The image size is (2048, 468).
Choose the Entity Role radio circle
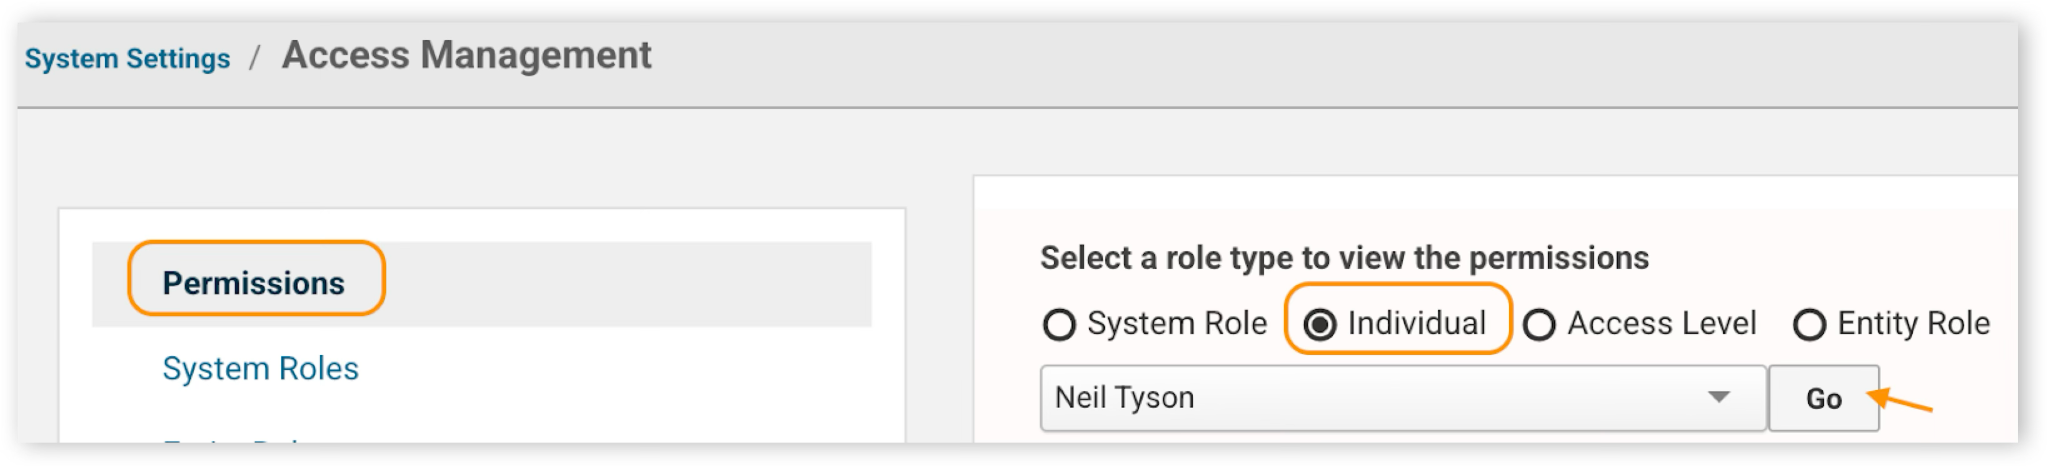(1809, 325)
